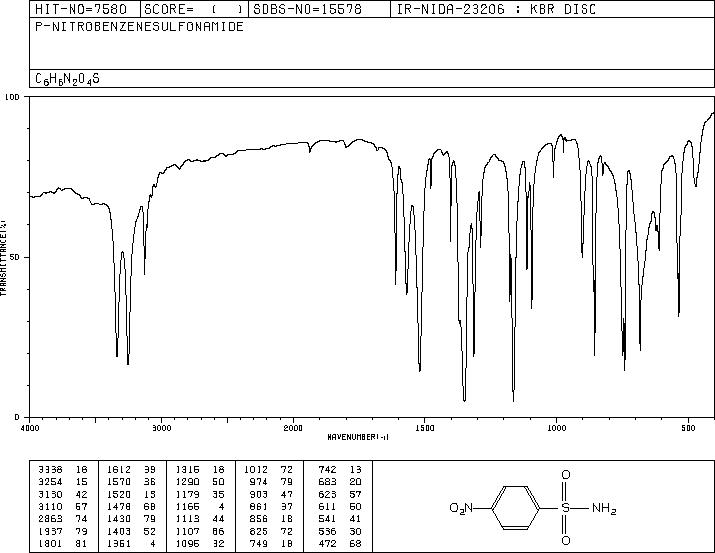Click the sulfur atom S in the structure
Screen dimensions: 715x553
[565, 507]
